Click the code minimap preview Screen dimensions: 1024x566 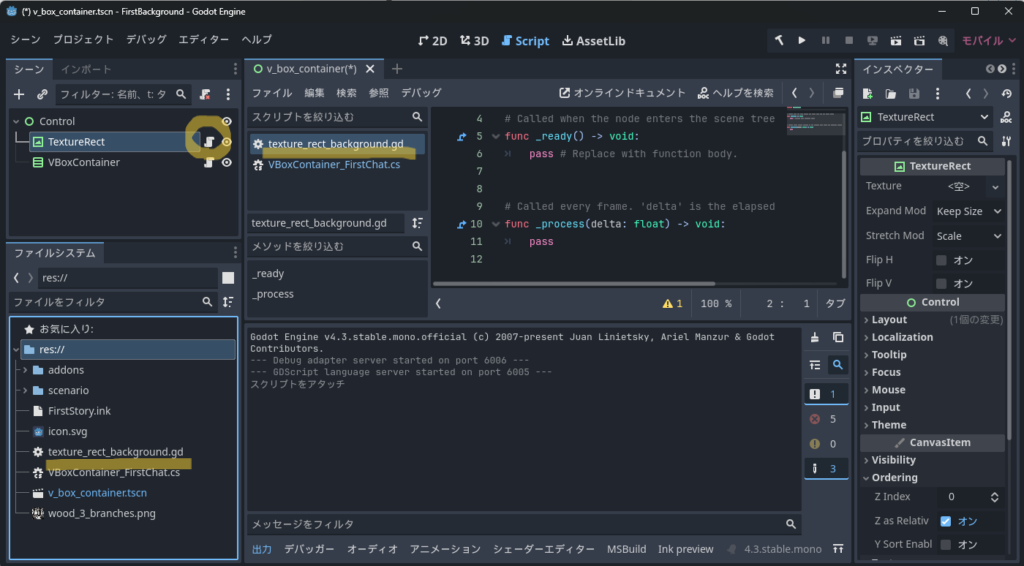pyautogui.click(x=813, y=123)
